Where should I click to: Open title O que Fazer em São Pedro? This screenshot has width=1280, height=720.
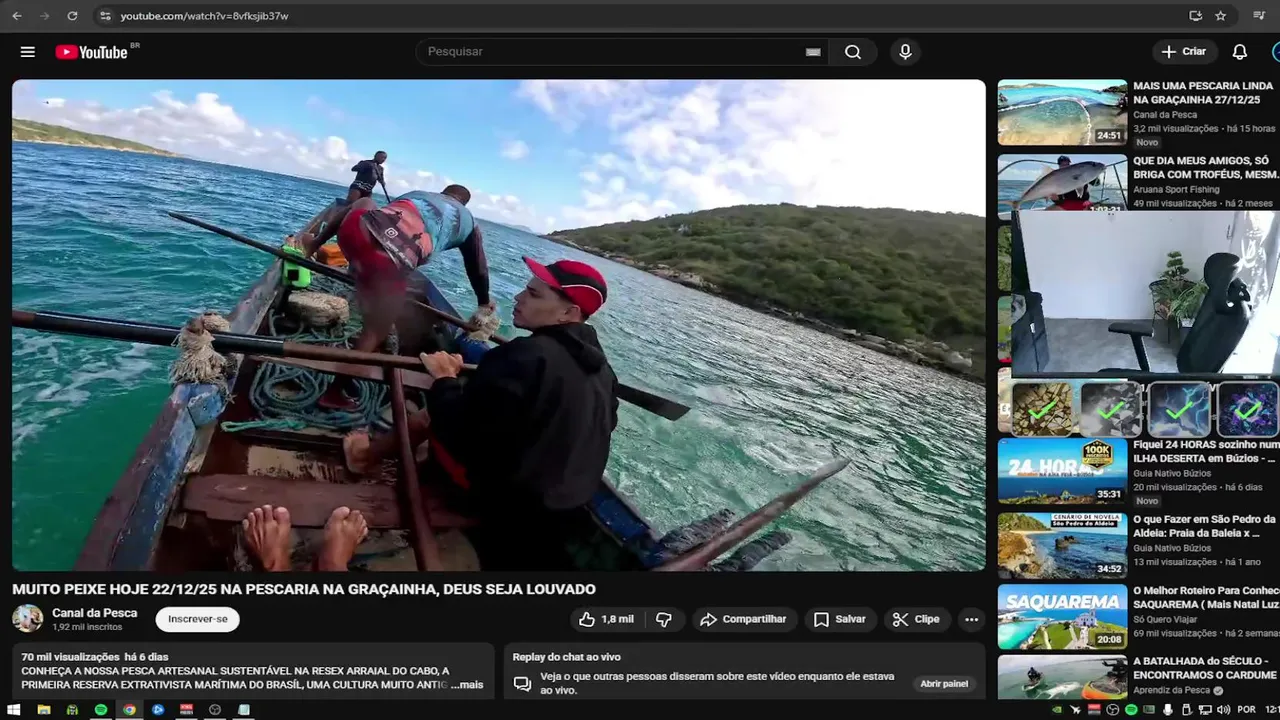[1205, 526]
